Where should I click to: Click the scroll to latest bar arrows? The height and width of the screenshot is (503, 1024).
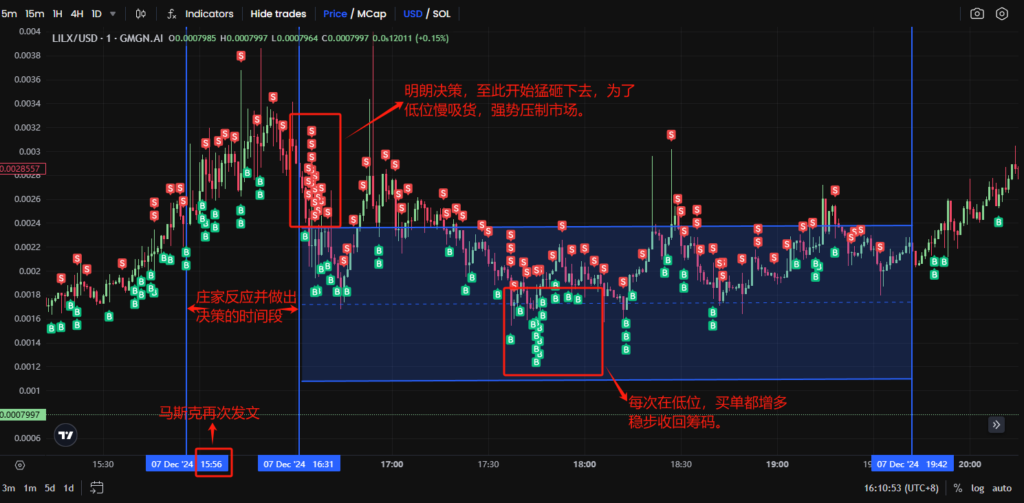[x=996, y=425]
